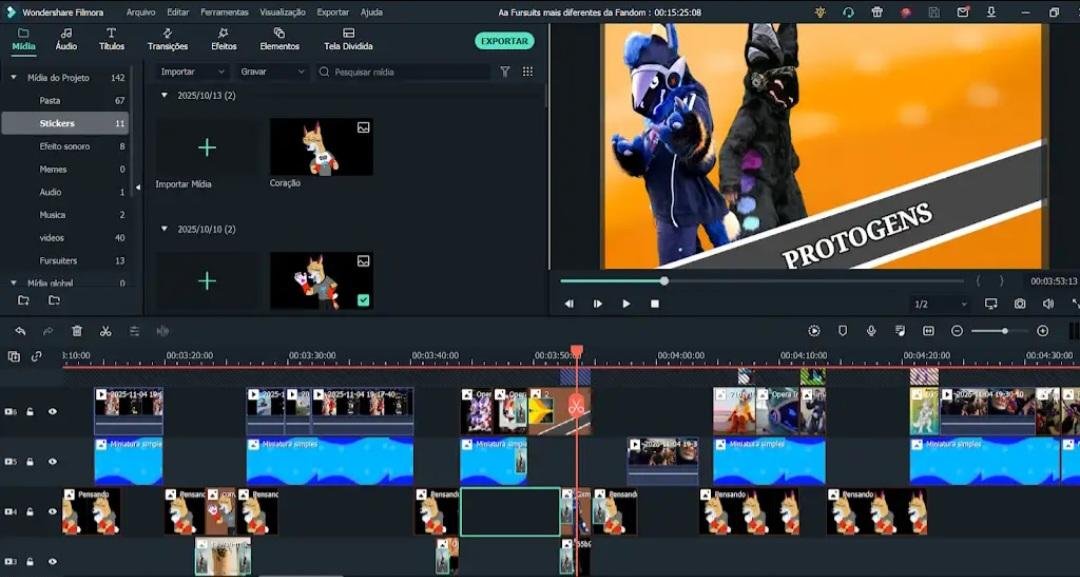Play the preview video
This screenshot has height=577, width=1080.
click(x=626, y=304)
